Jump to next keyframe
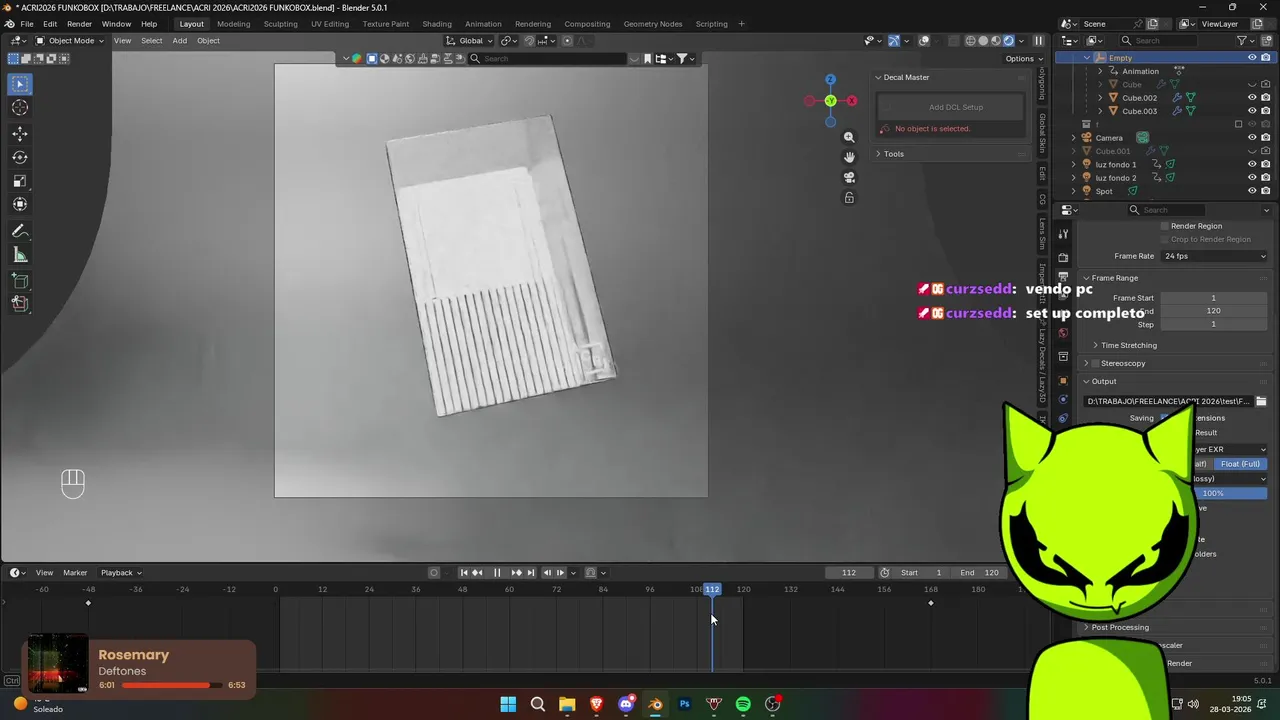 pos(516,572)
